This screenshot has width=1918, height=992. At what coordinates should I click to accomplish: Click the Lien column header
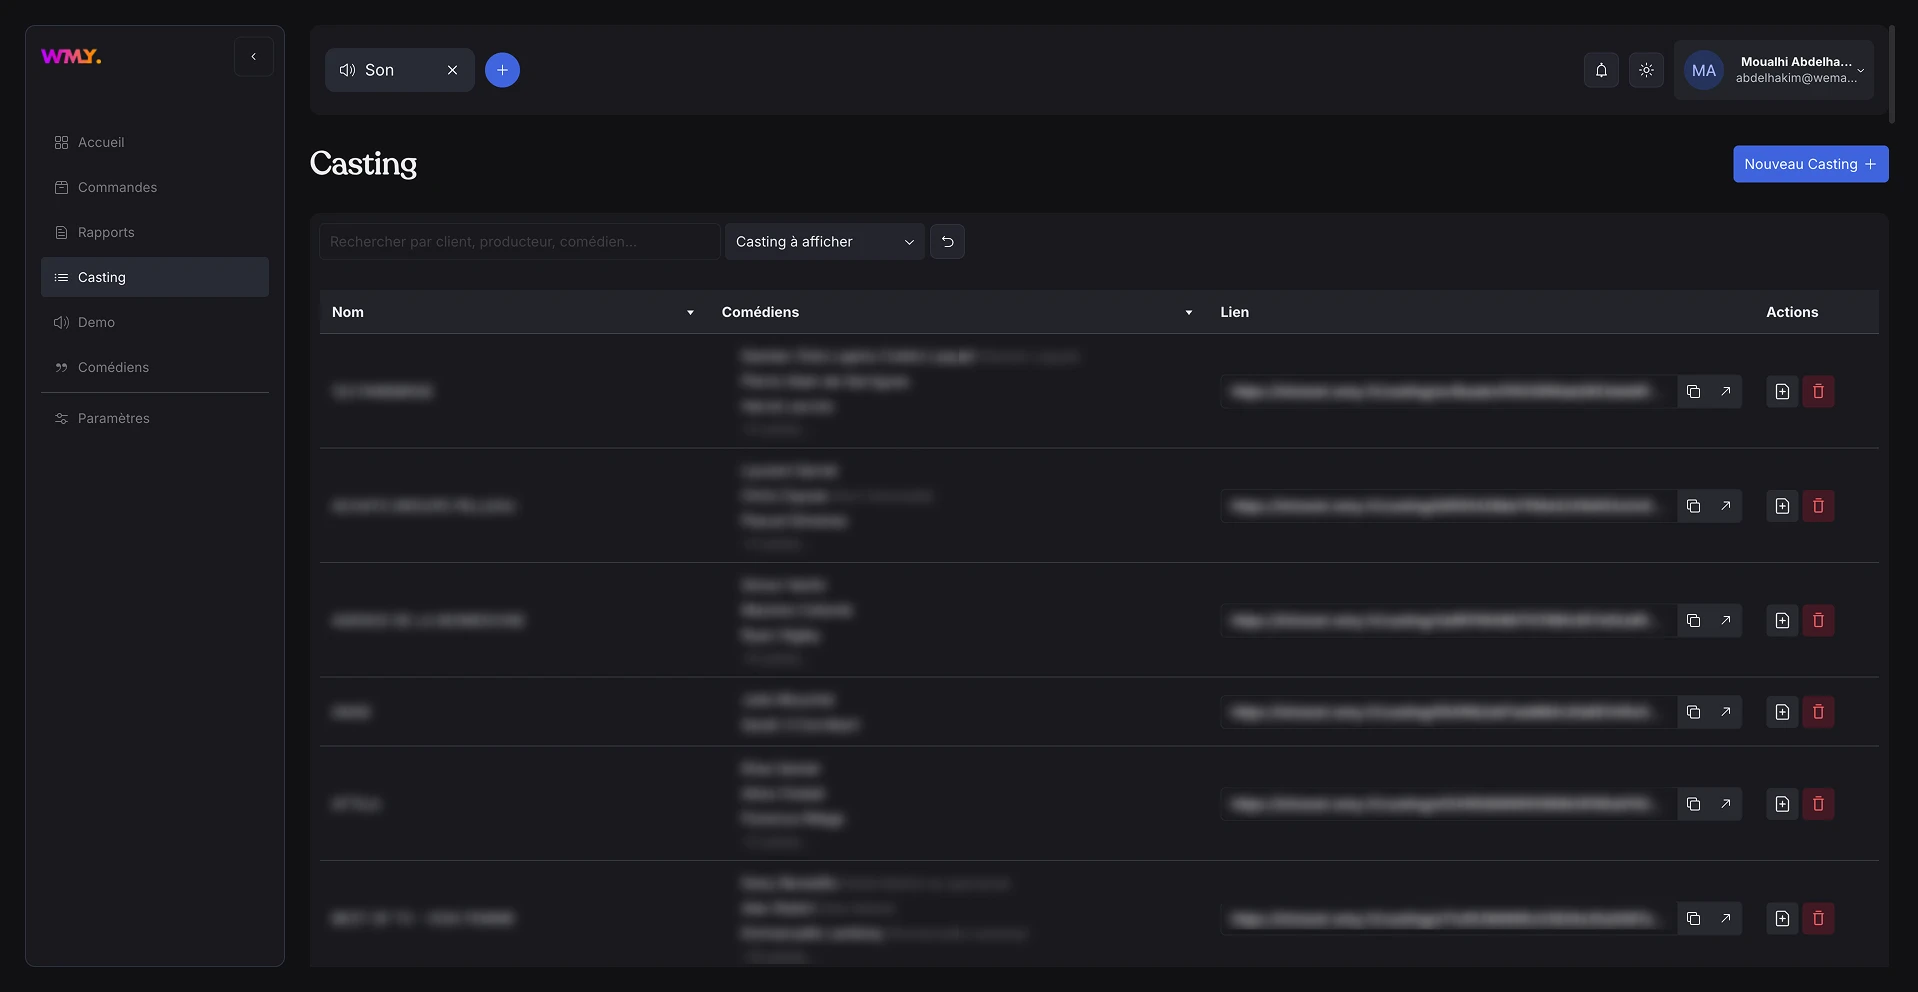[x=1234, y=312]
